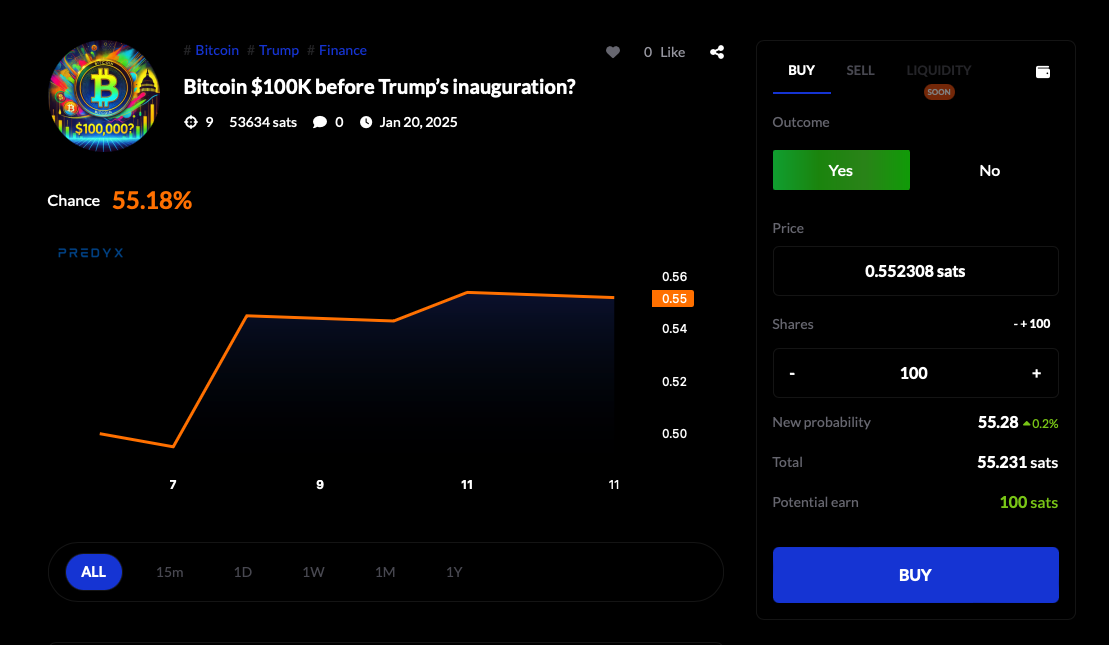Click the x-axis label 9
The height and width of the screenshot is (645, 1109).
320,484
